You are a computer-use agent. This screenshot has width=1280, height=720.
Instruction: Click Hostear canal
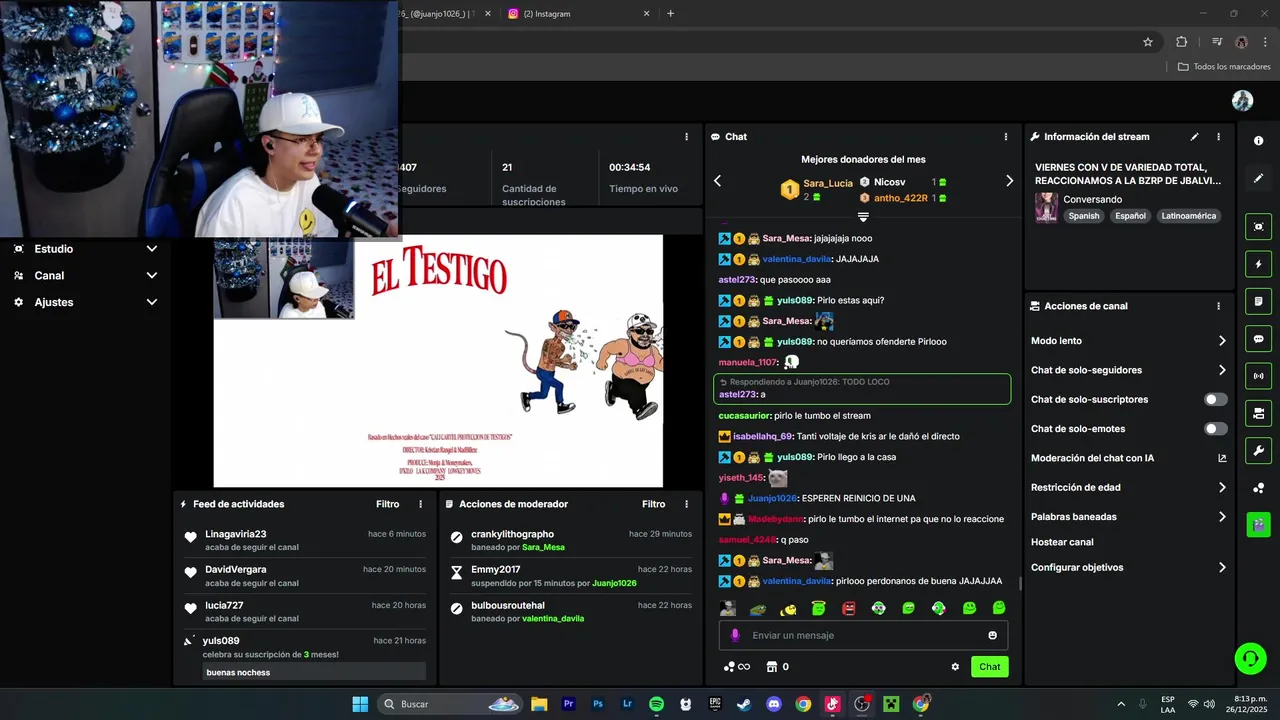(1062, 542)
